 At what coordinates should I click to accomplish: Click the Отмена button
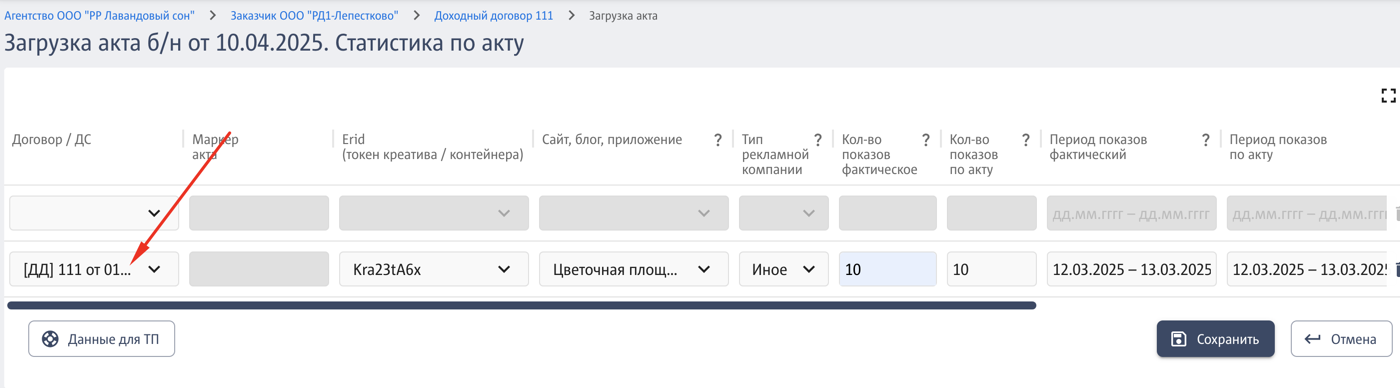[1341, 339]
